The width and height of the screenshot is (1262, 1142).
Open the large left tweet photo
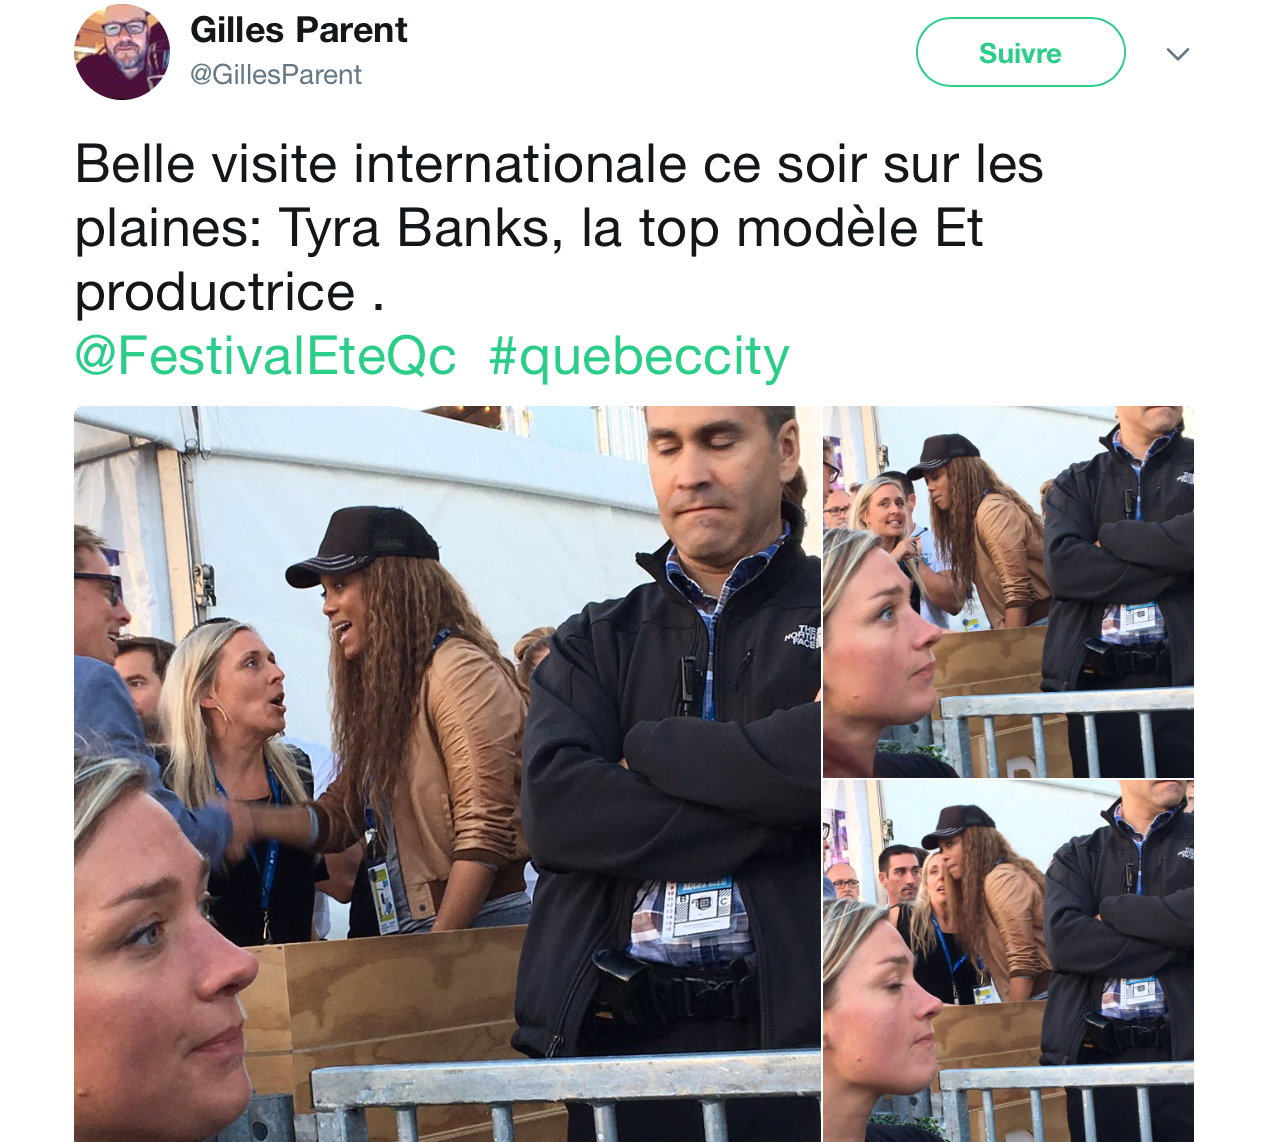(447, 774)
